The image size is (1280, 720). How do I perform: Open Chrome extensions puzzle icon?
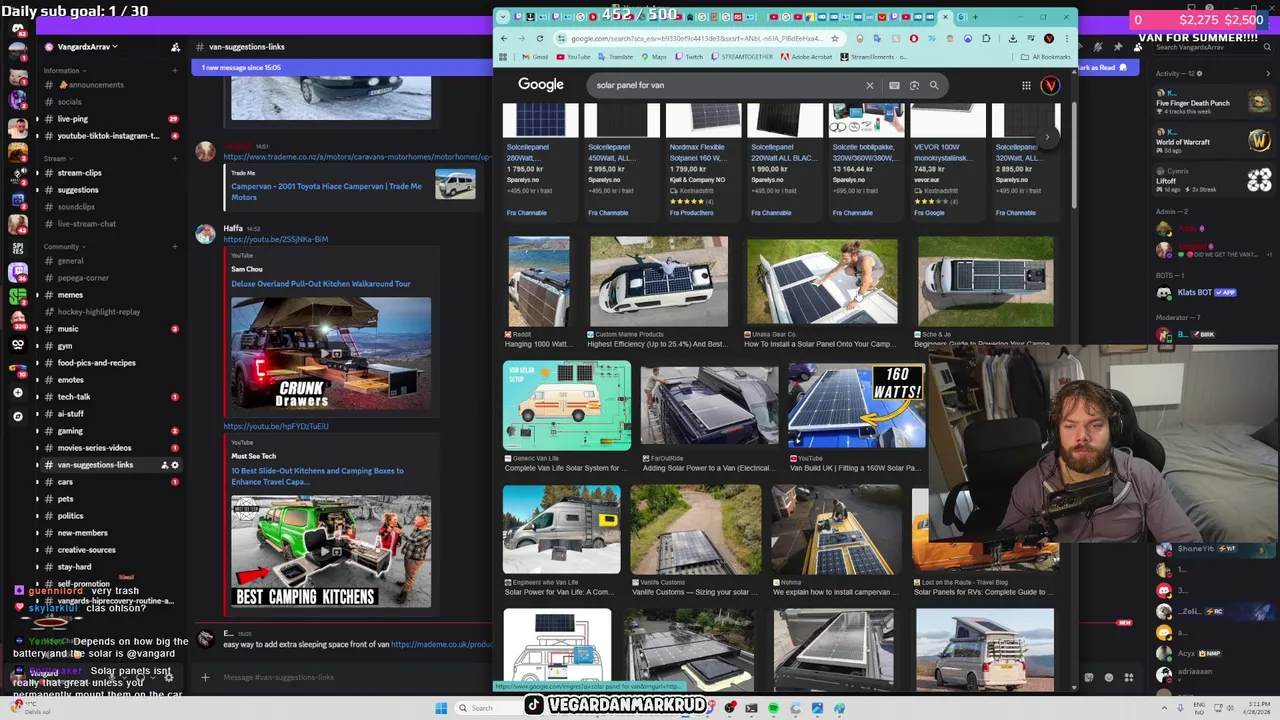[987, 38]
